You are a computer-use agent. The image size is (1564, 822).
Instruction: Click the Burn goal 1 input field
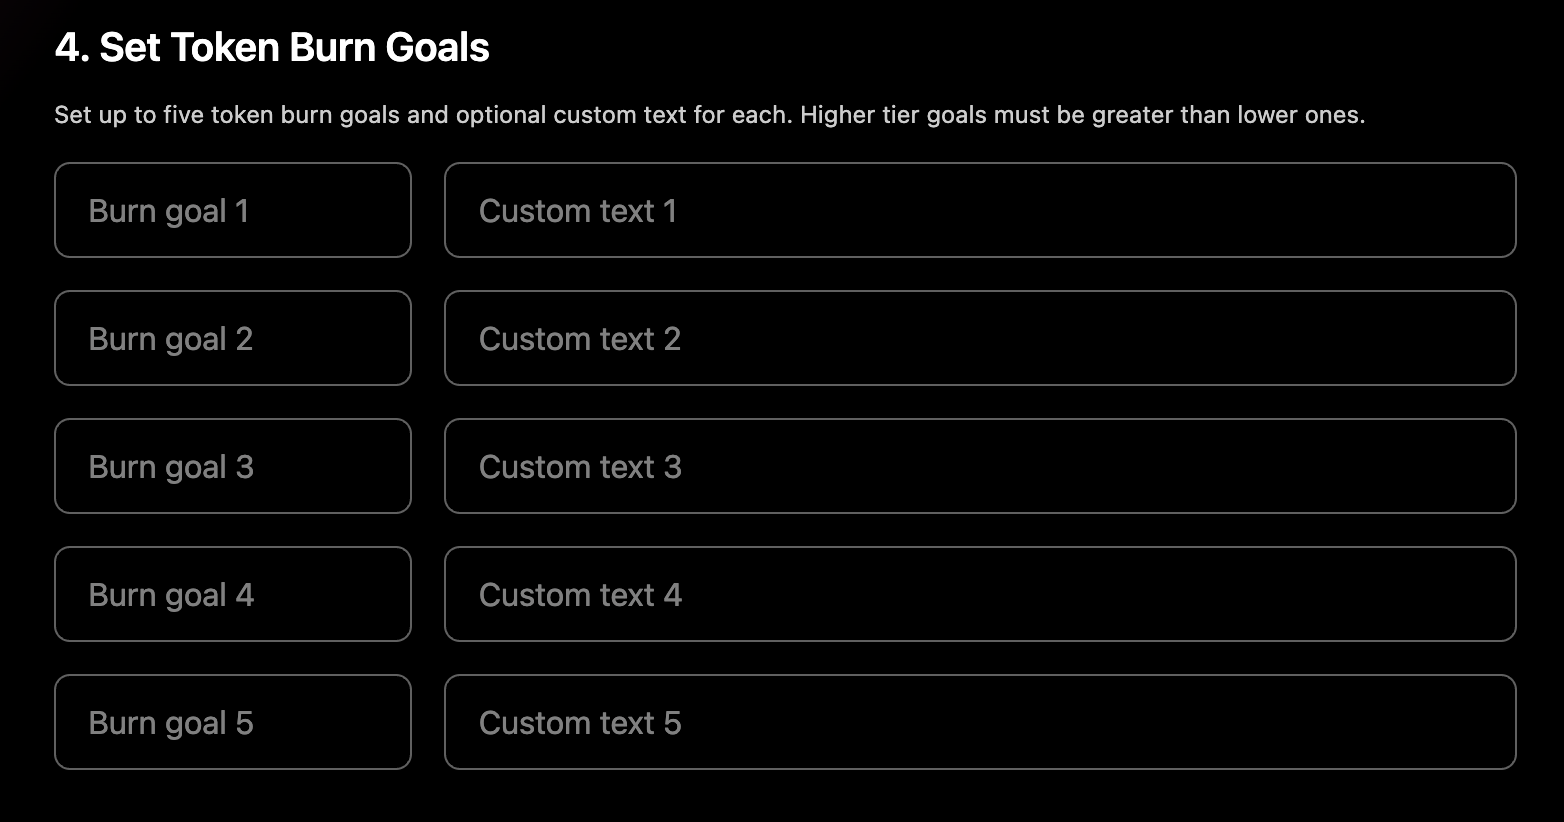(x=232, y=210)
